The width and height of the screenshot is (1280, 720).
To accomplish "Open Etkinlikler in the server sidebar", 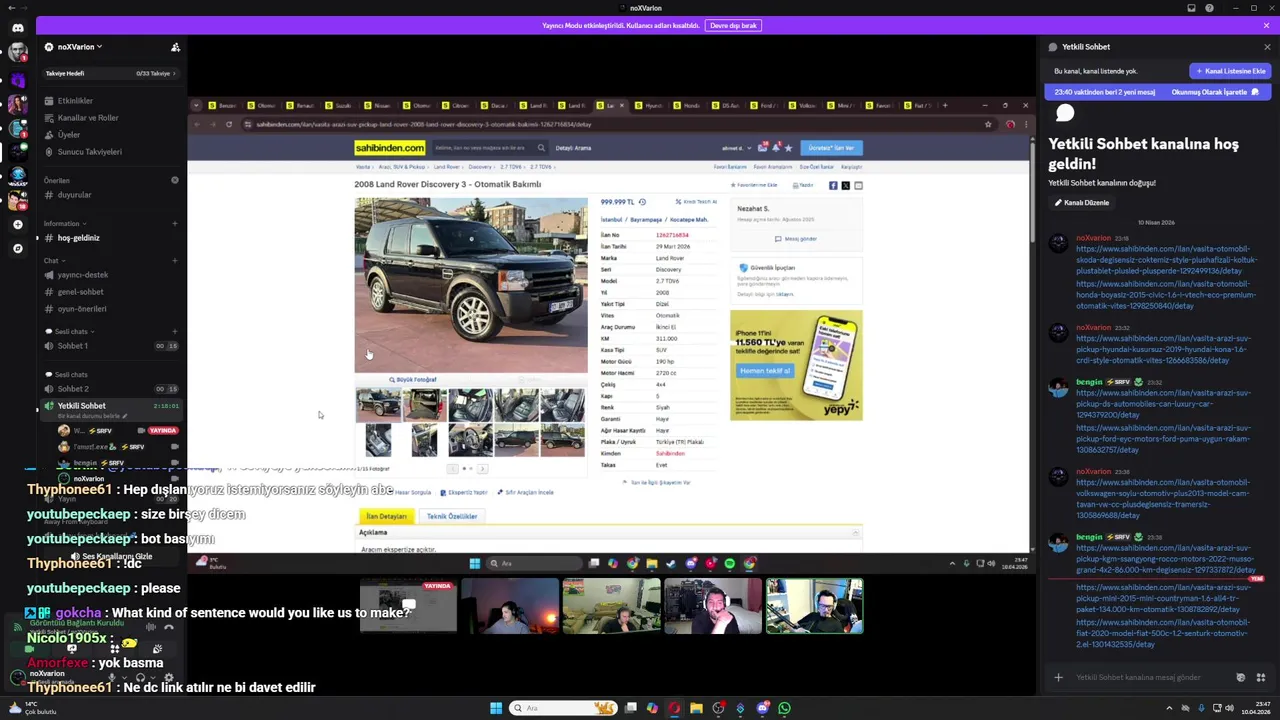I will click(110, 101).
